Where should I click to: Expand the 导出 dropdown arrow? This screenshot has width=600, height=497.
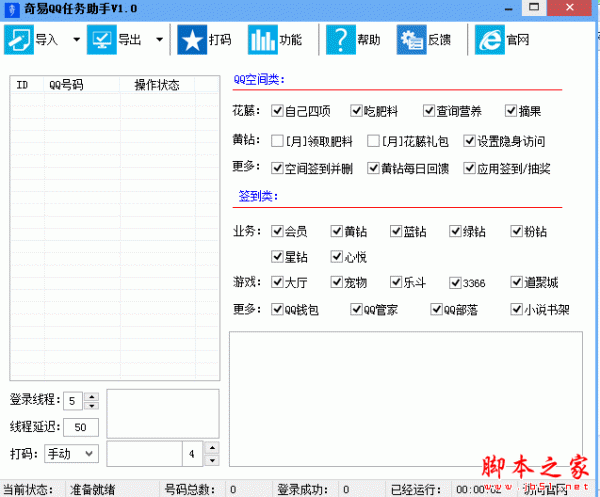pos(160,39)
